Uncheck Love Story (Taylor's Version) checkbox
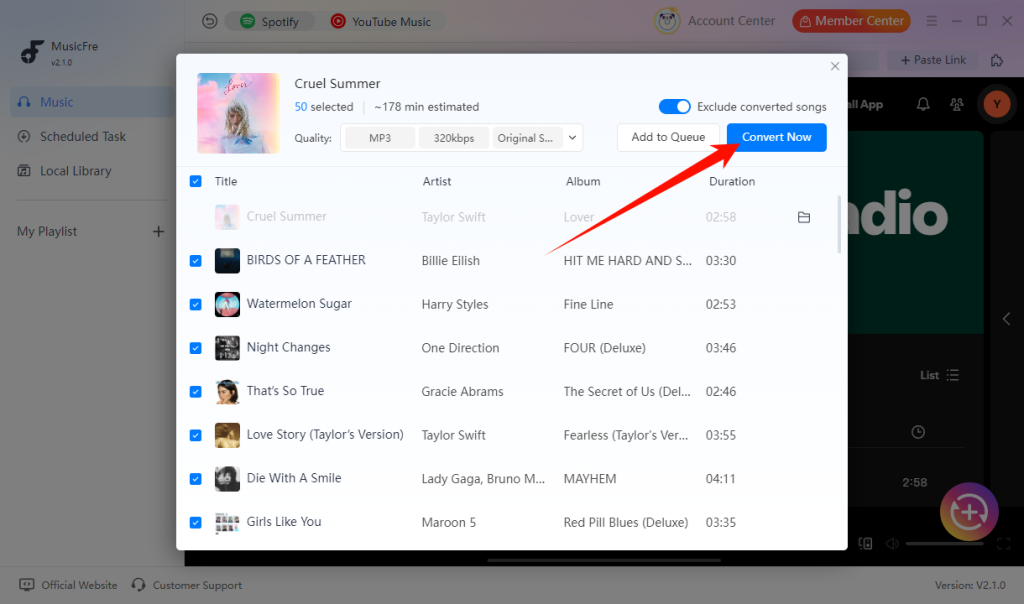1024x604 pixels. click(195, 435)
